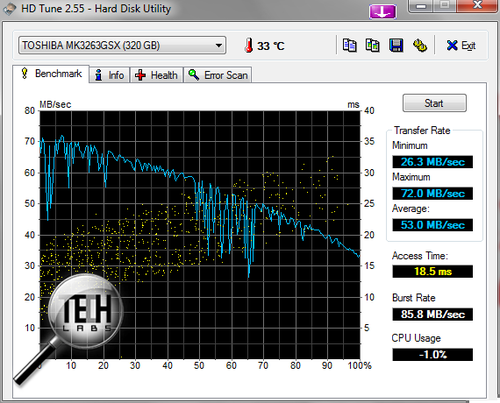Click the copy text to clipboard icon
The height and width of the screenshot is (403, 500).
tap(350, 45)
